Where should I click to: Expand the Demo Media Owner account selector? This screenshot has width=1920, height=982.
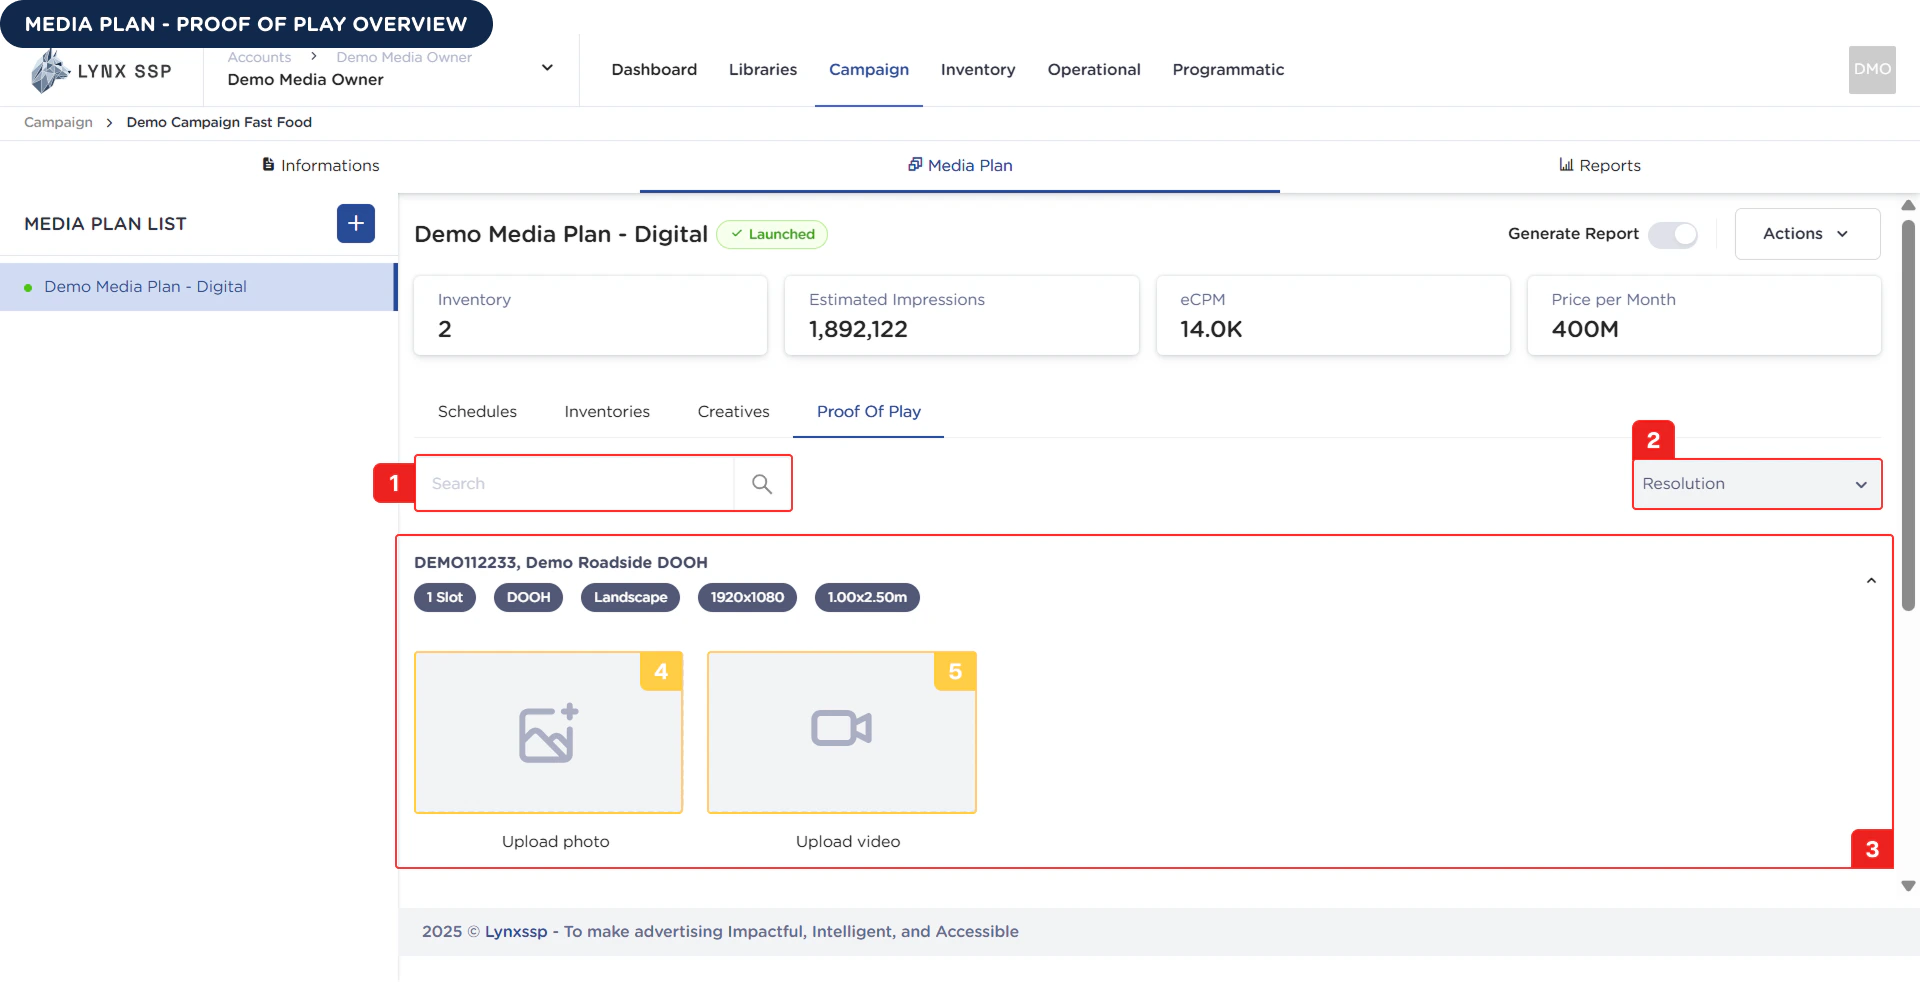coord(547,68)
